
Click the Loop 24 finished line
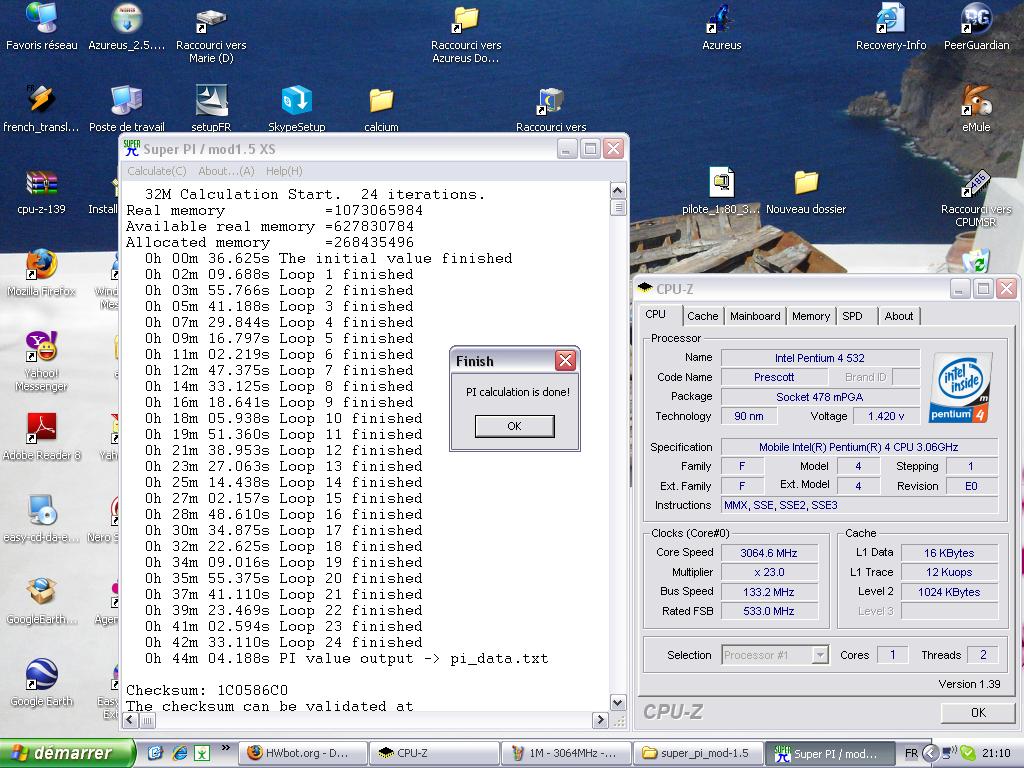coord(283,643)
